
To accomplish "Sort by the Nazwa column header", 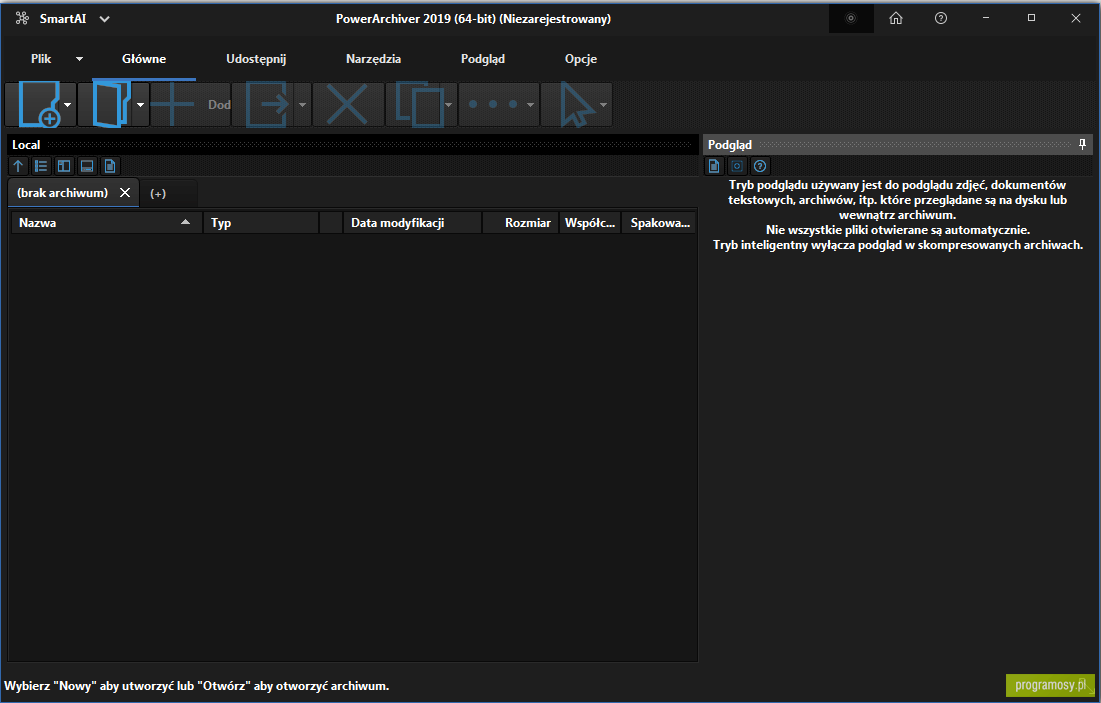I will coord(107,223).
